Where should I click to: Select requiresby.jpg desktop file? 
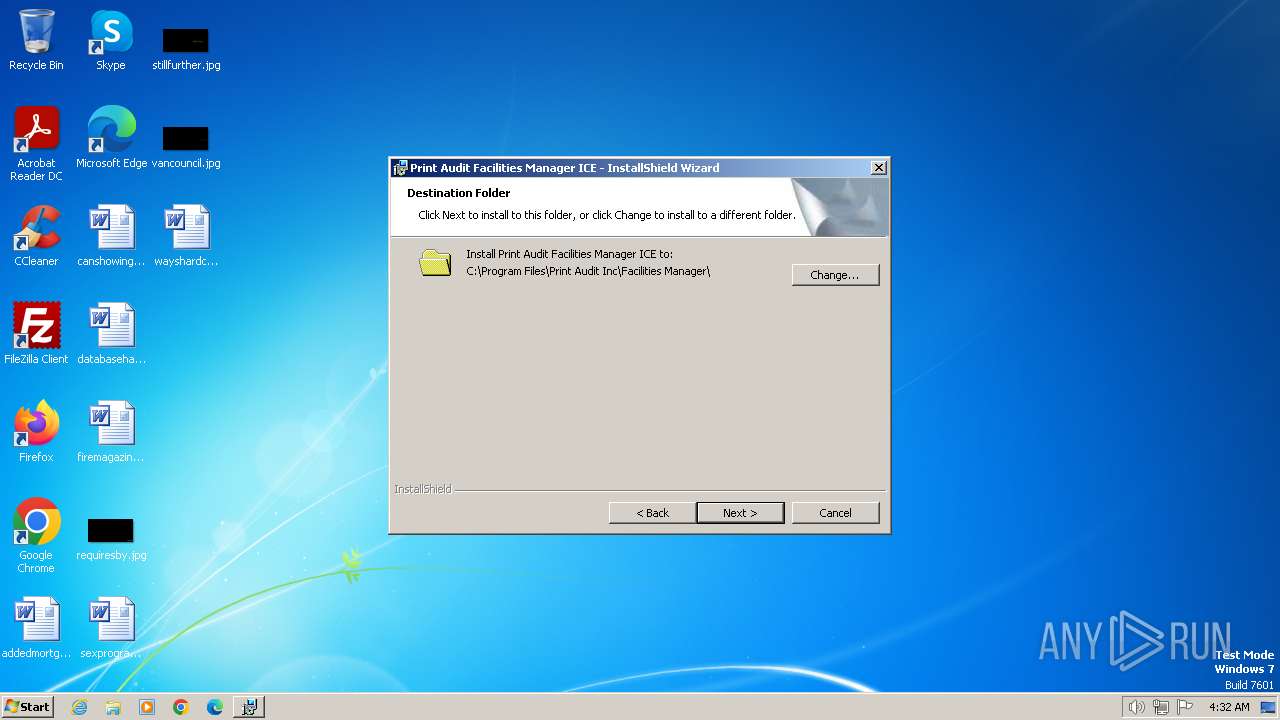coord(111,538)
